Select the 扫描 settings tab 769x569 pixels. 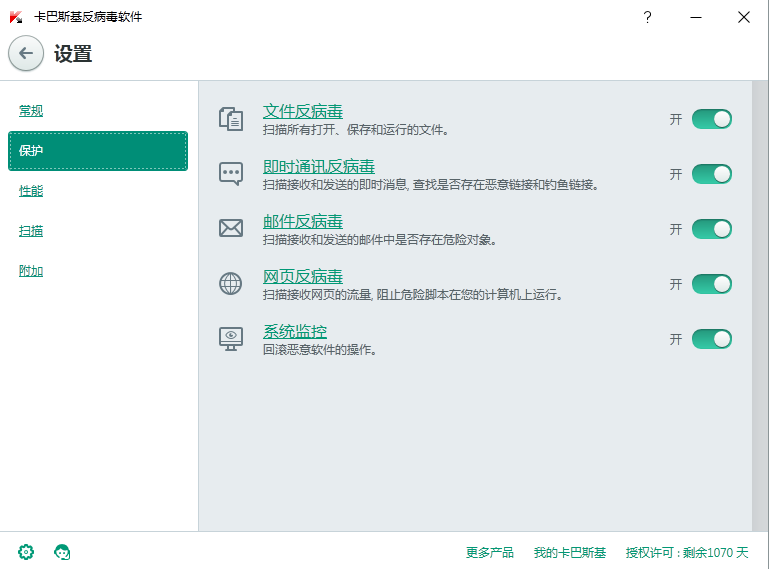31,231
